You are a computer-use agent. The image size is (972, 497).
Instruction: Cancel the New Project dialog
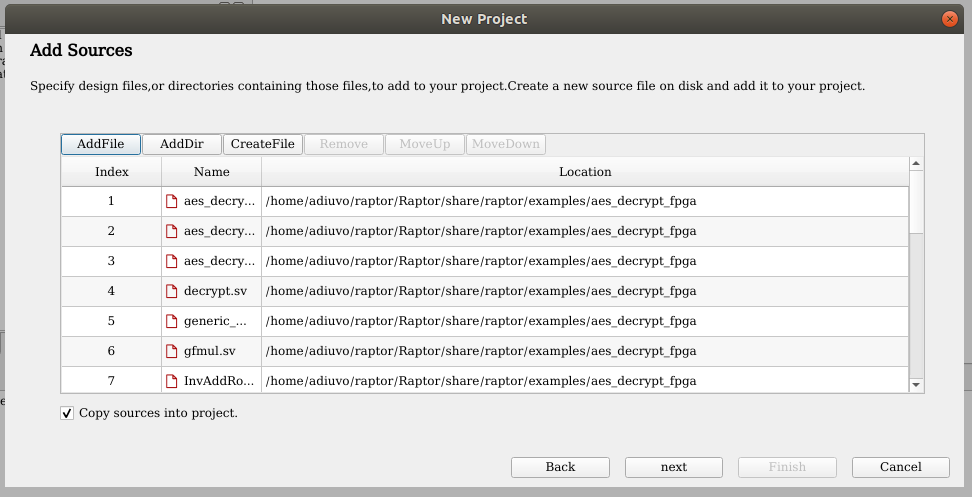901,467
